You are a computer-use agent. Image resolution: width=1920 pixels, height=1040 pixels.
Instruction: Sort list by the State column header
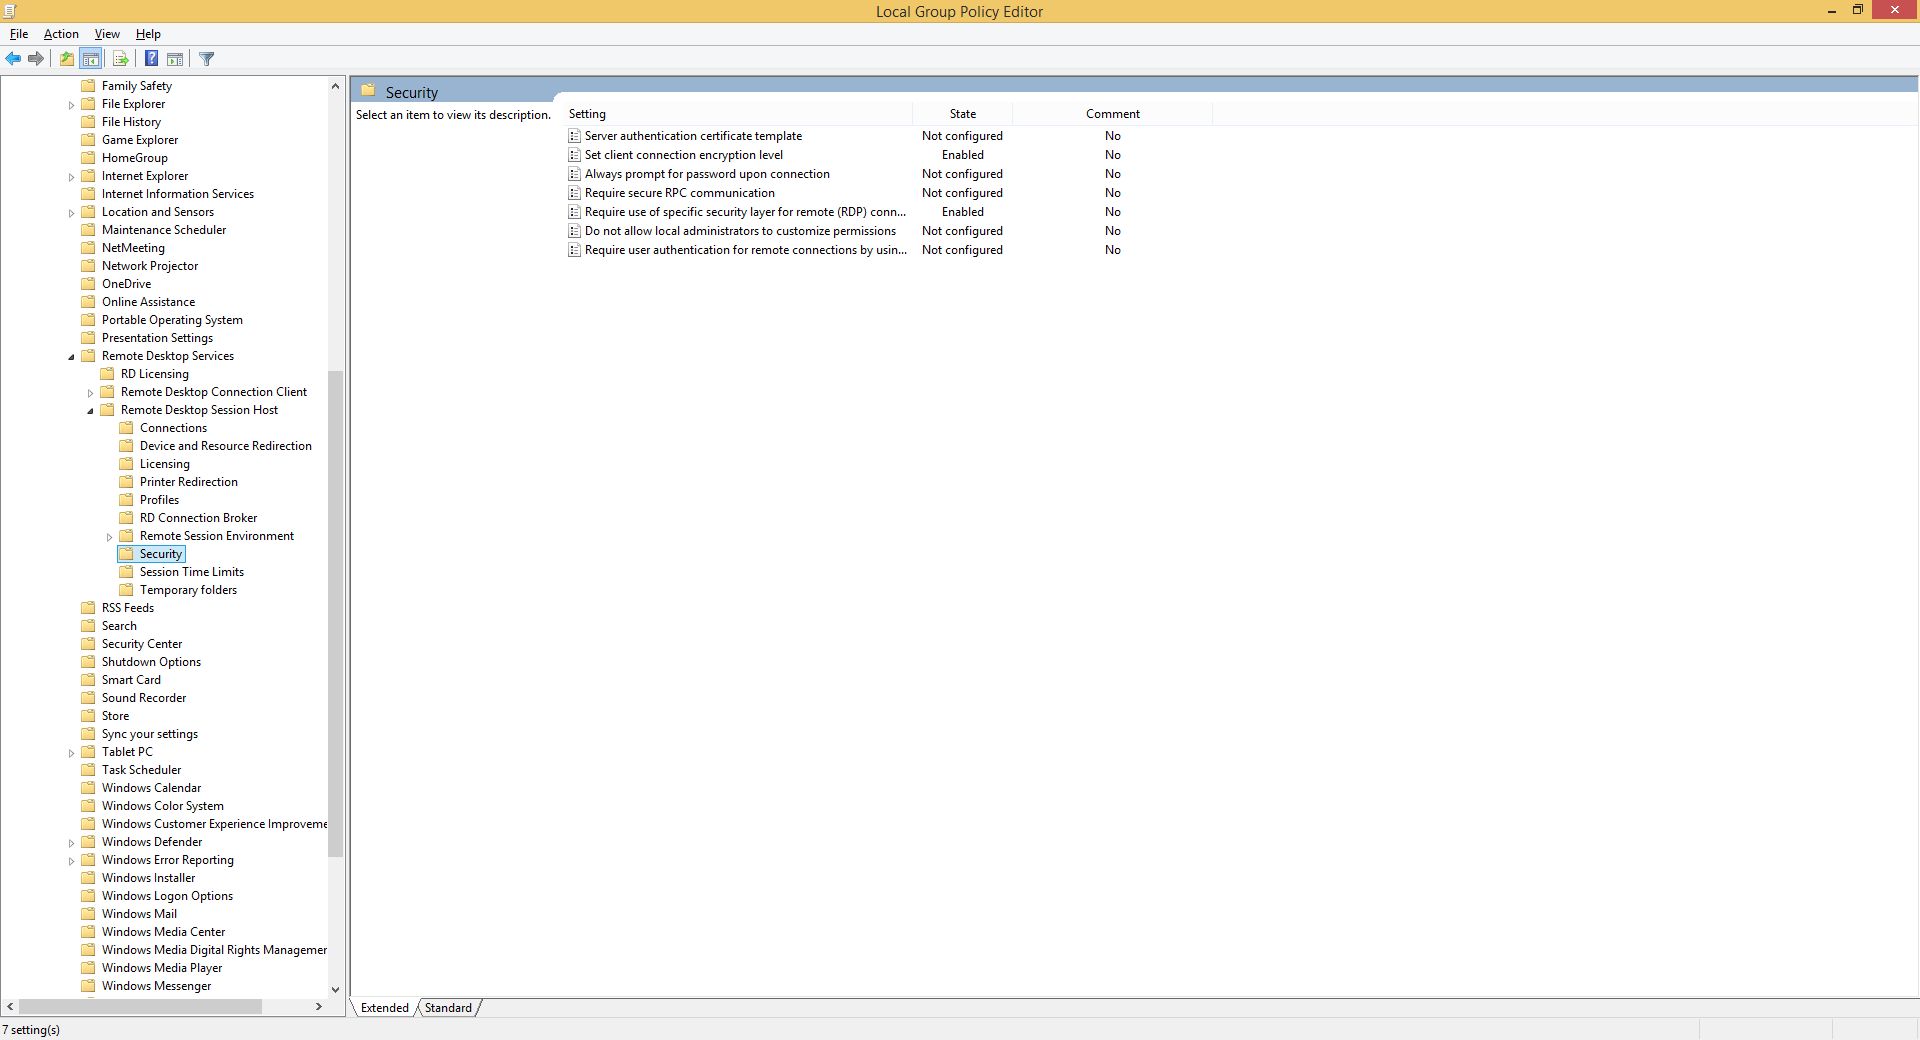pyautogui.click(x=962, y=114)
